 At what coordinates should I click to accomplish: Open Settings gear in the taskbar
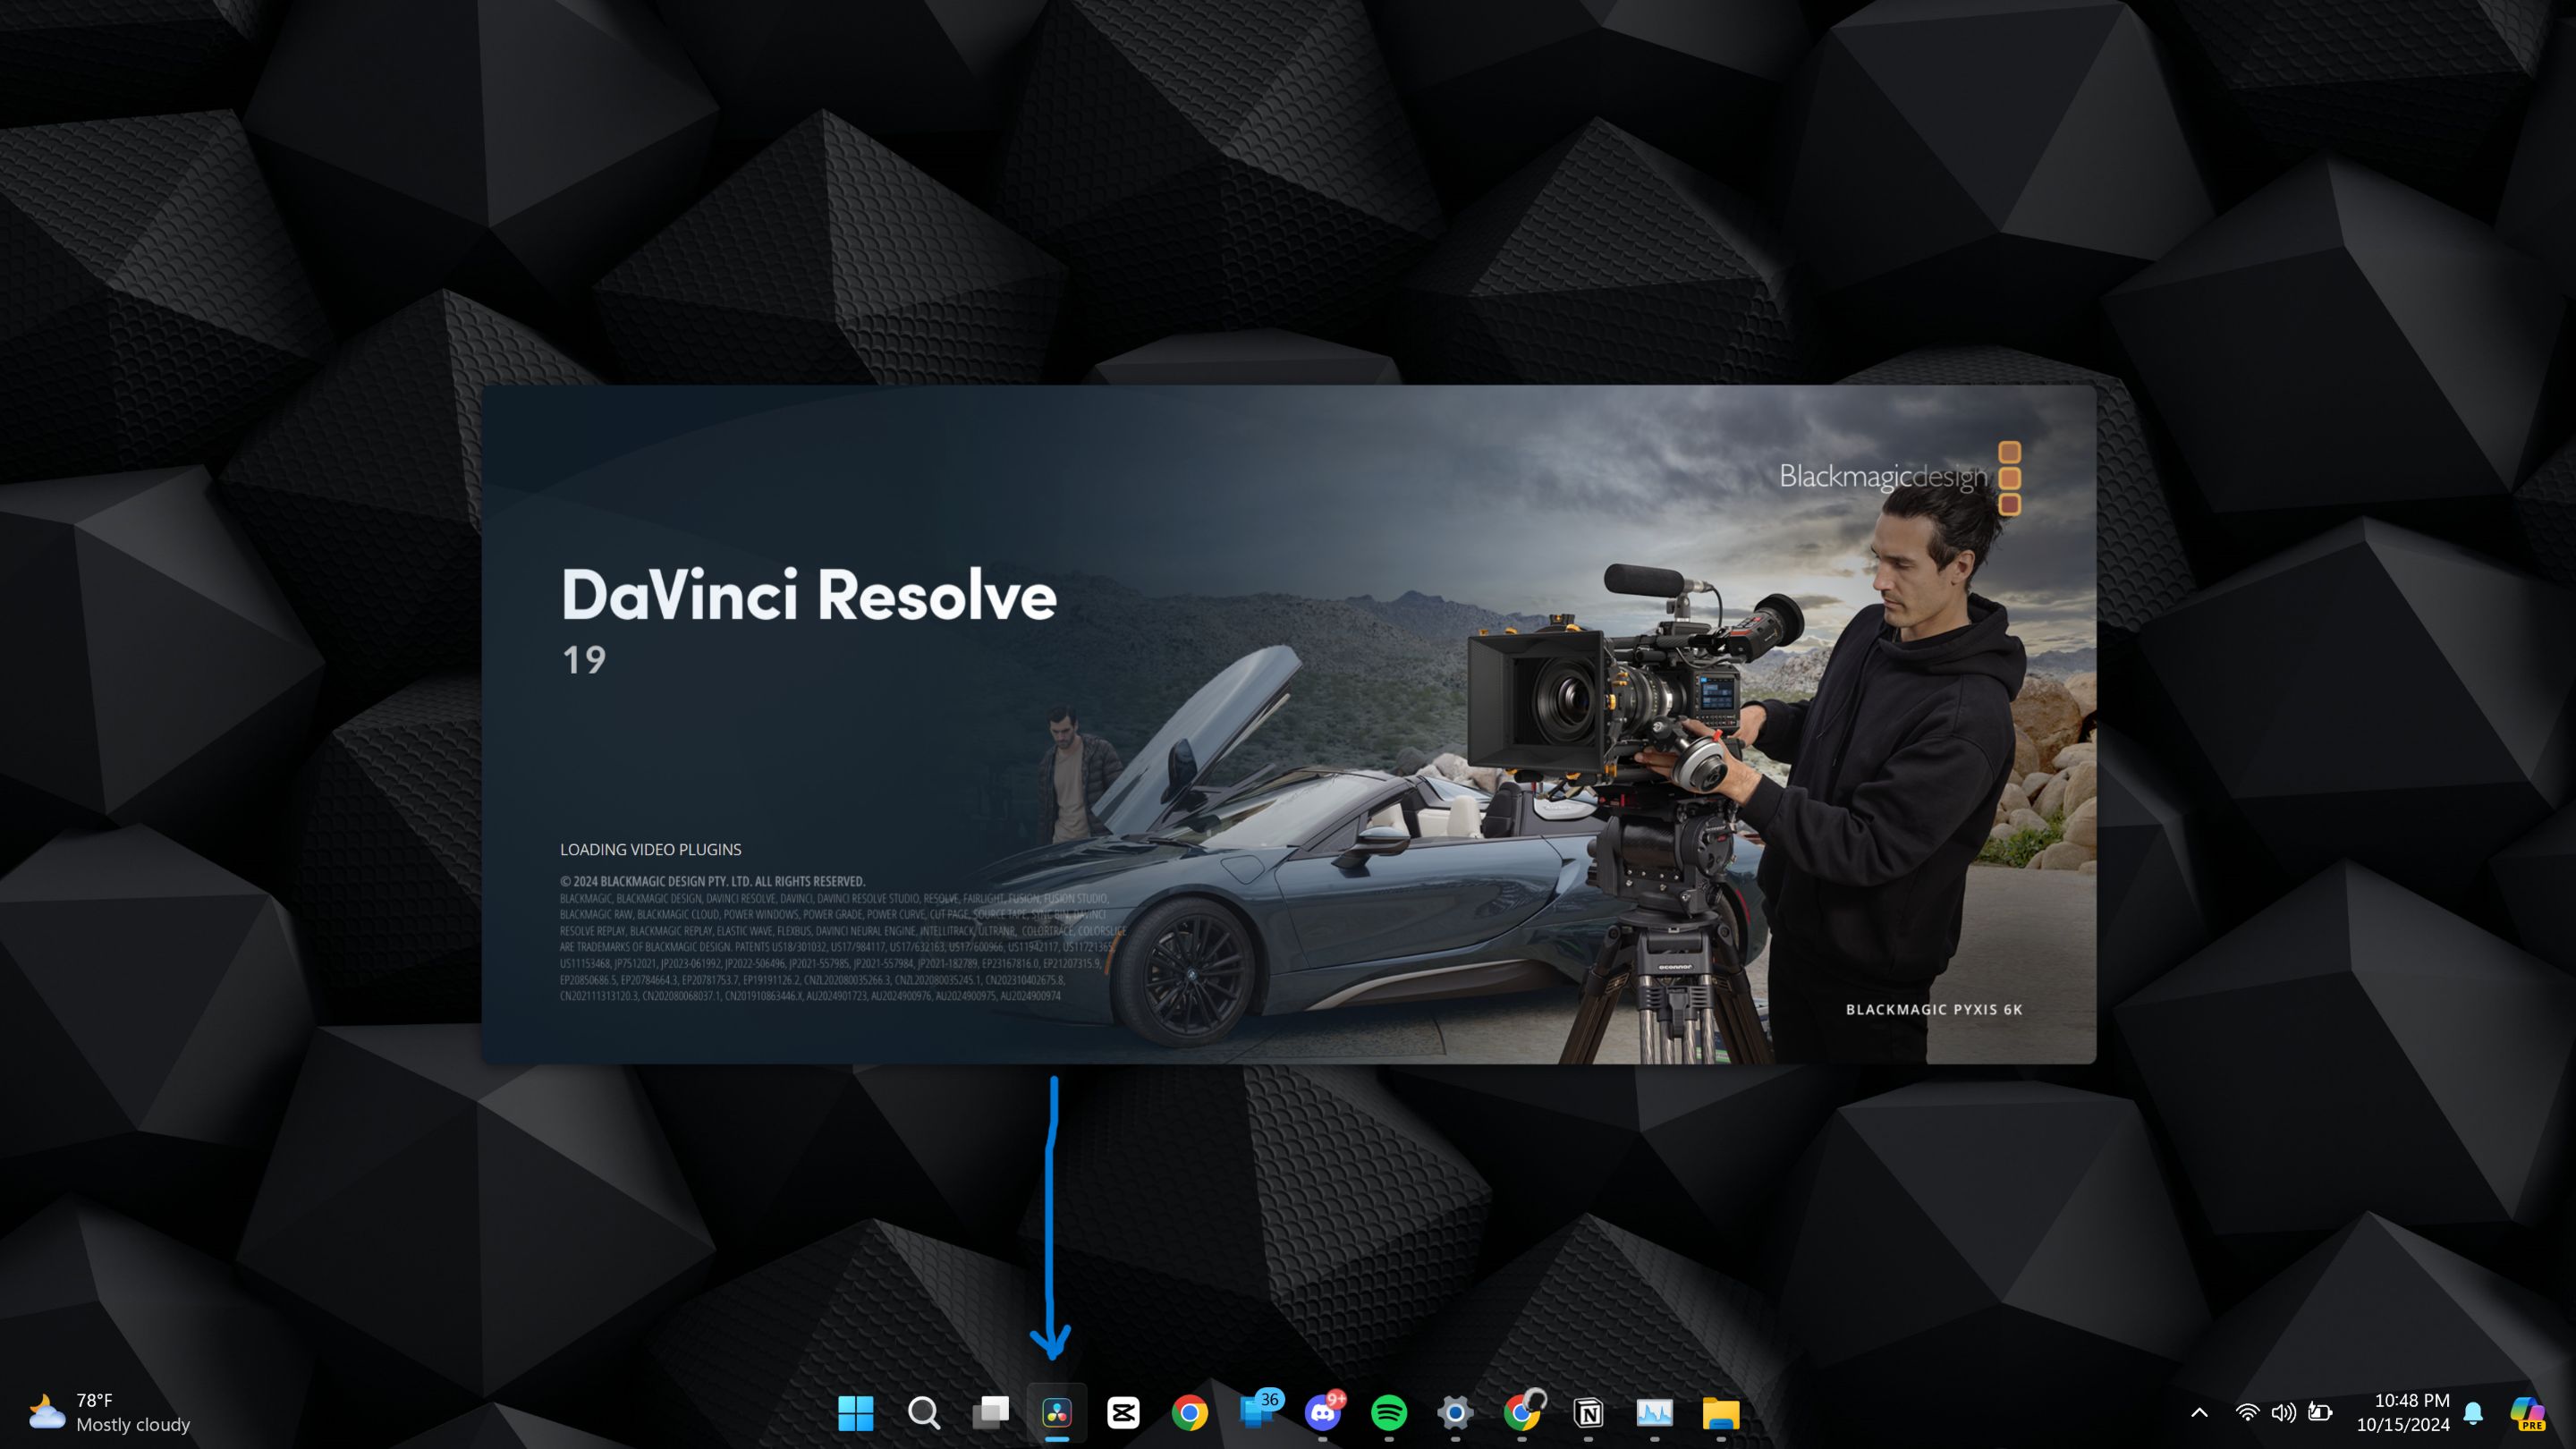[x=1455, y=1413]
